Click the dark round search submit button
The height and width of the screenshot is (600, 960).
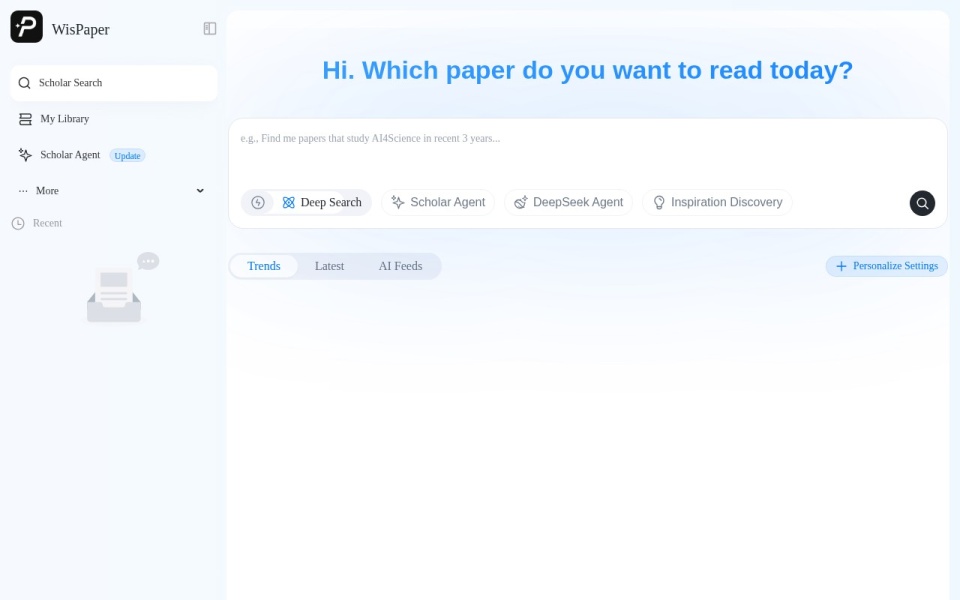pyautogui.click(x=922, y=203)
